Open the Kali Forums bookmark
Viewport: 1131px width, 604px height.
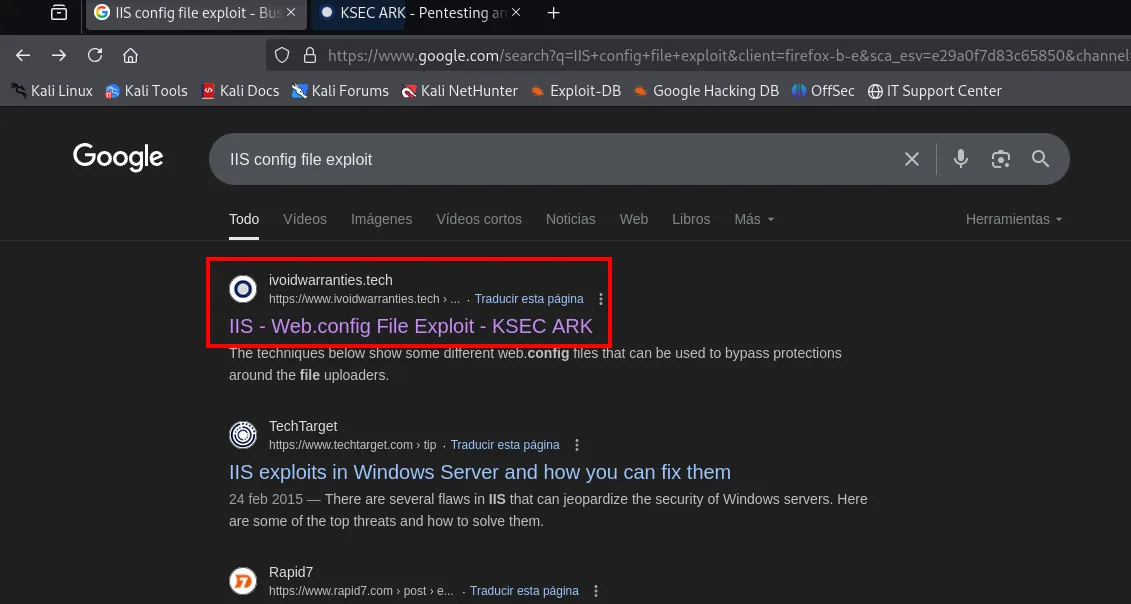[x=340, y=91]
